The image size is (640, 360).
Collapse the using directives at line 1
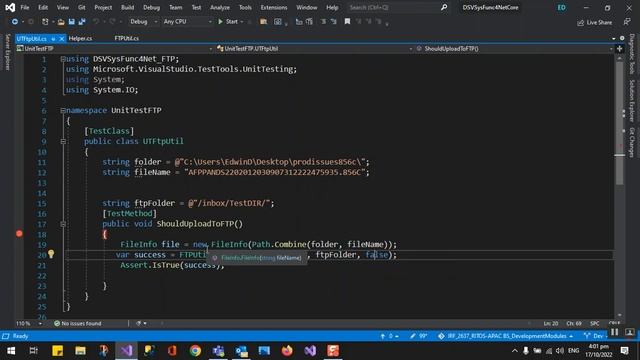pyautogui.click(x=63, y=59)
